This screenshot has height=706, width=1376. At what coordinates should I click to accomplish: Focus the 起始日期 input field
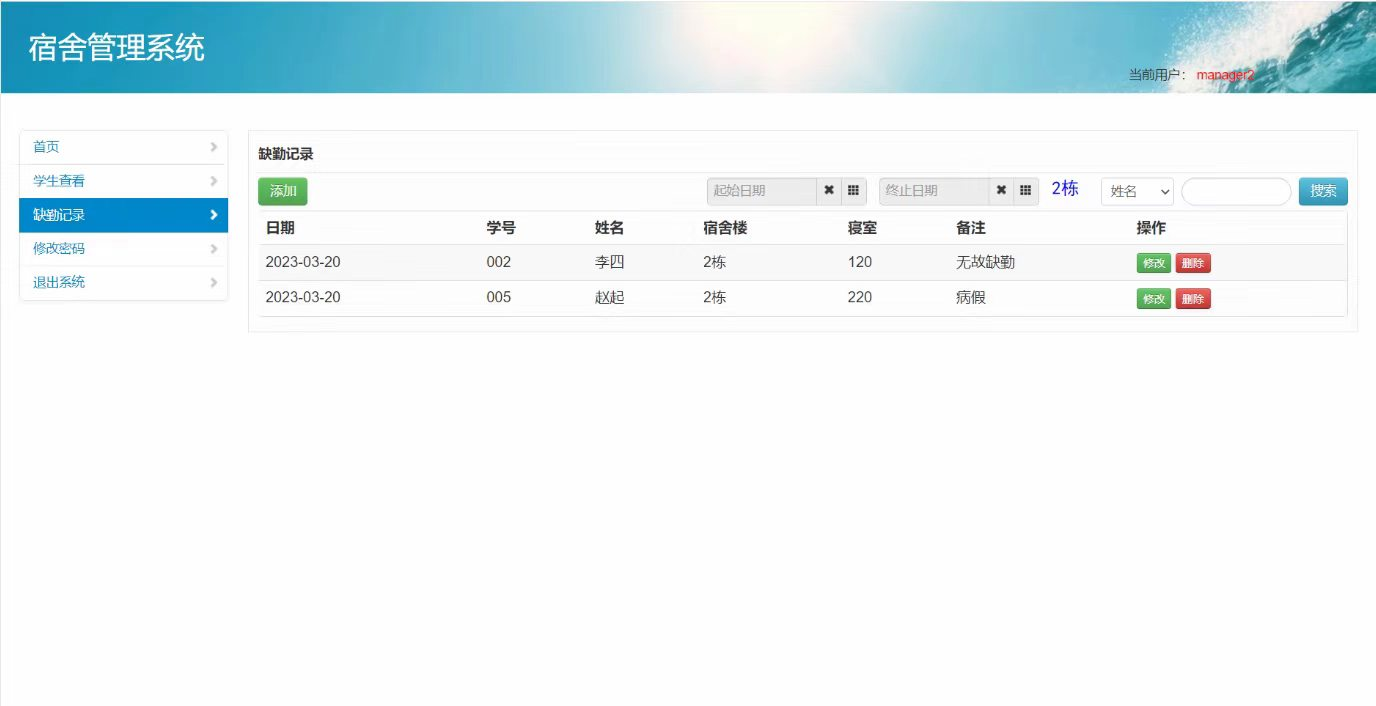(x=762, y=191)
